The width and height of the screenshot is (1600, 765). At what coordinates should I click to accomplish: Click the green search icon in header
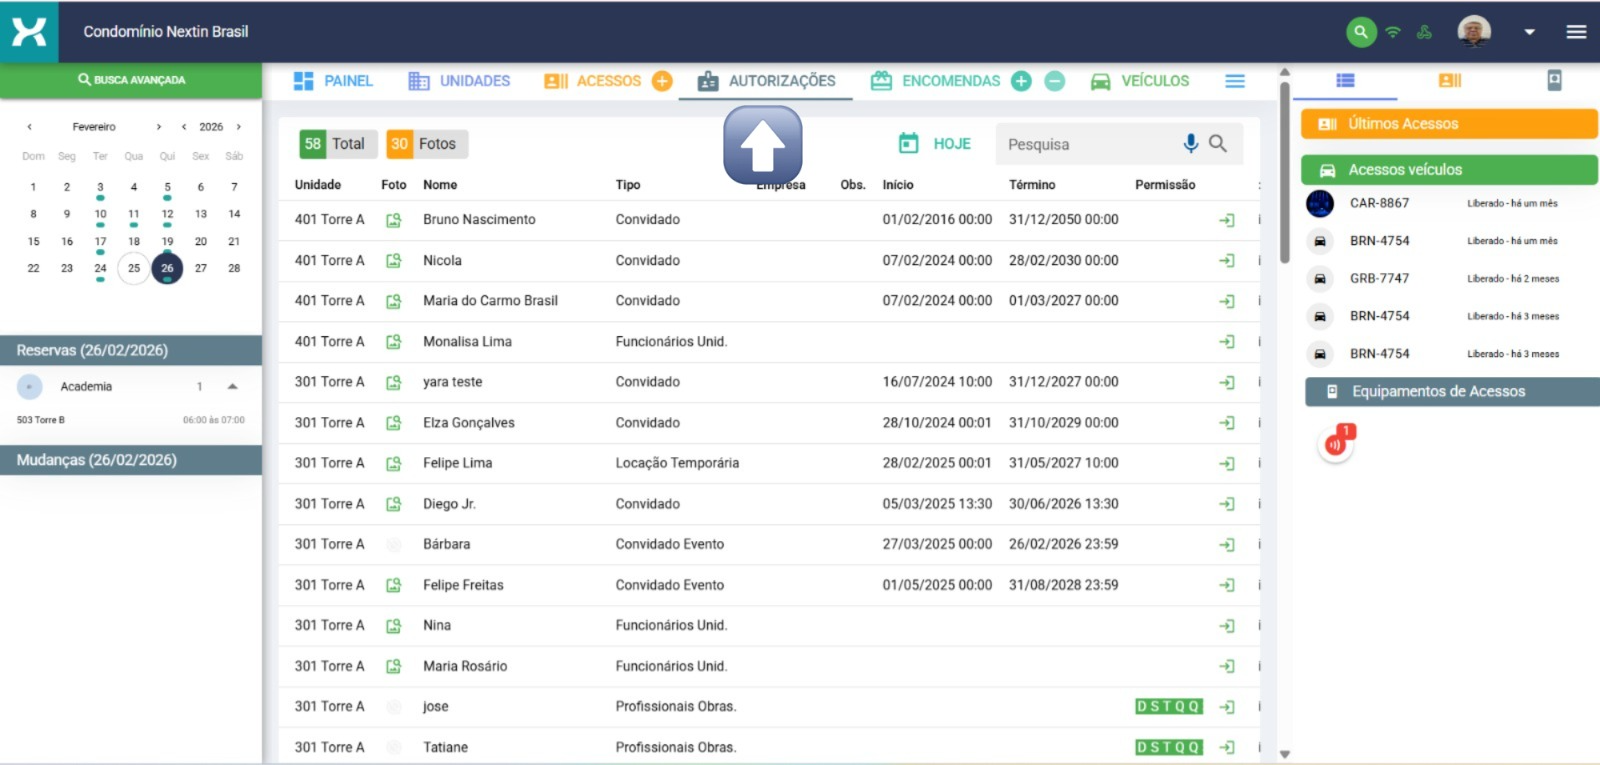[x=1360, y=32]
